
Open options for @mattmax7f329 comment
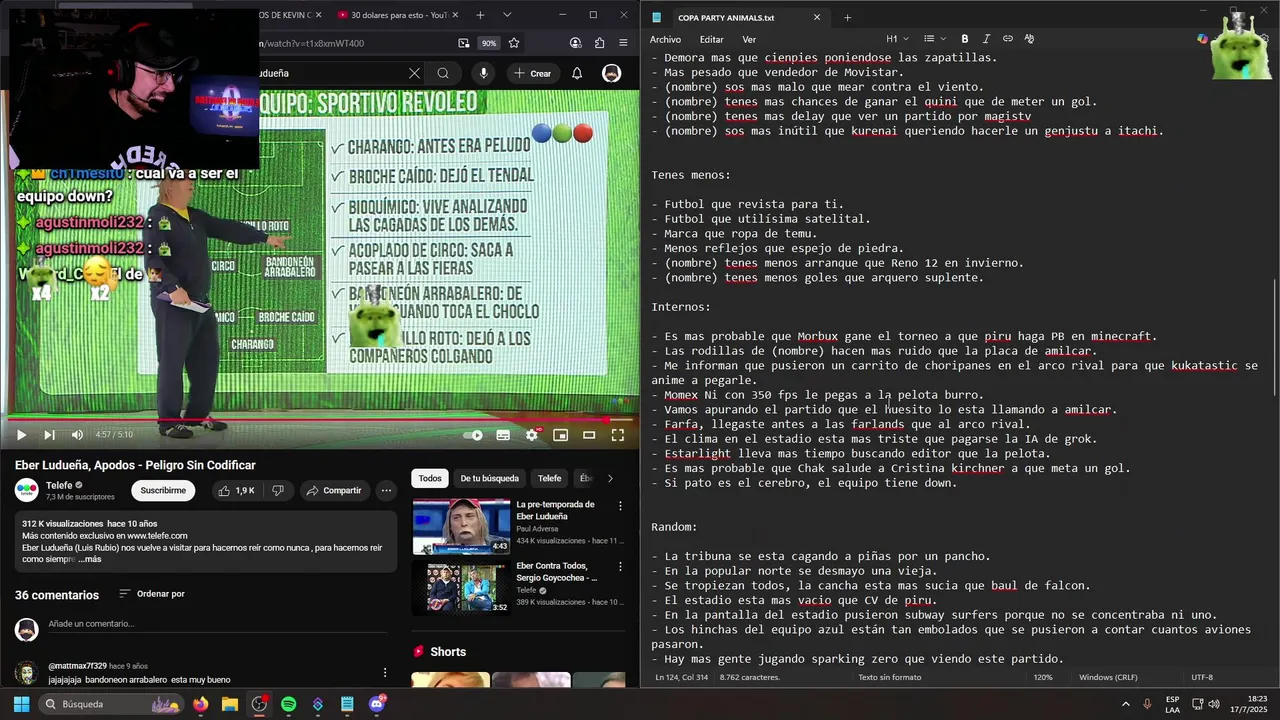(x=385, y=672)
